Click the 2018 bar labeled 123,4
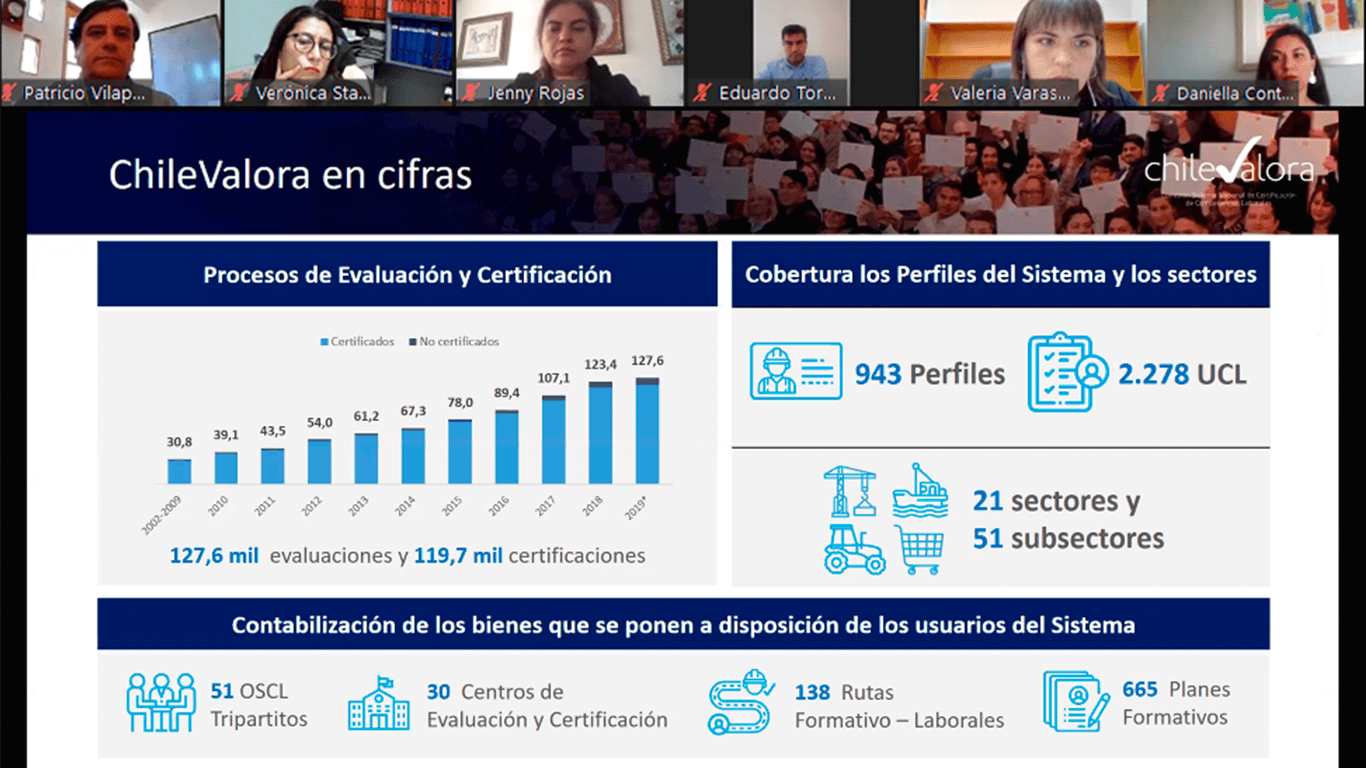 pyautogui.click(x=600, y=433)
